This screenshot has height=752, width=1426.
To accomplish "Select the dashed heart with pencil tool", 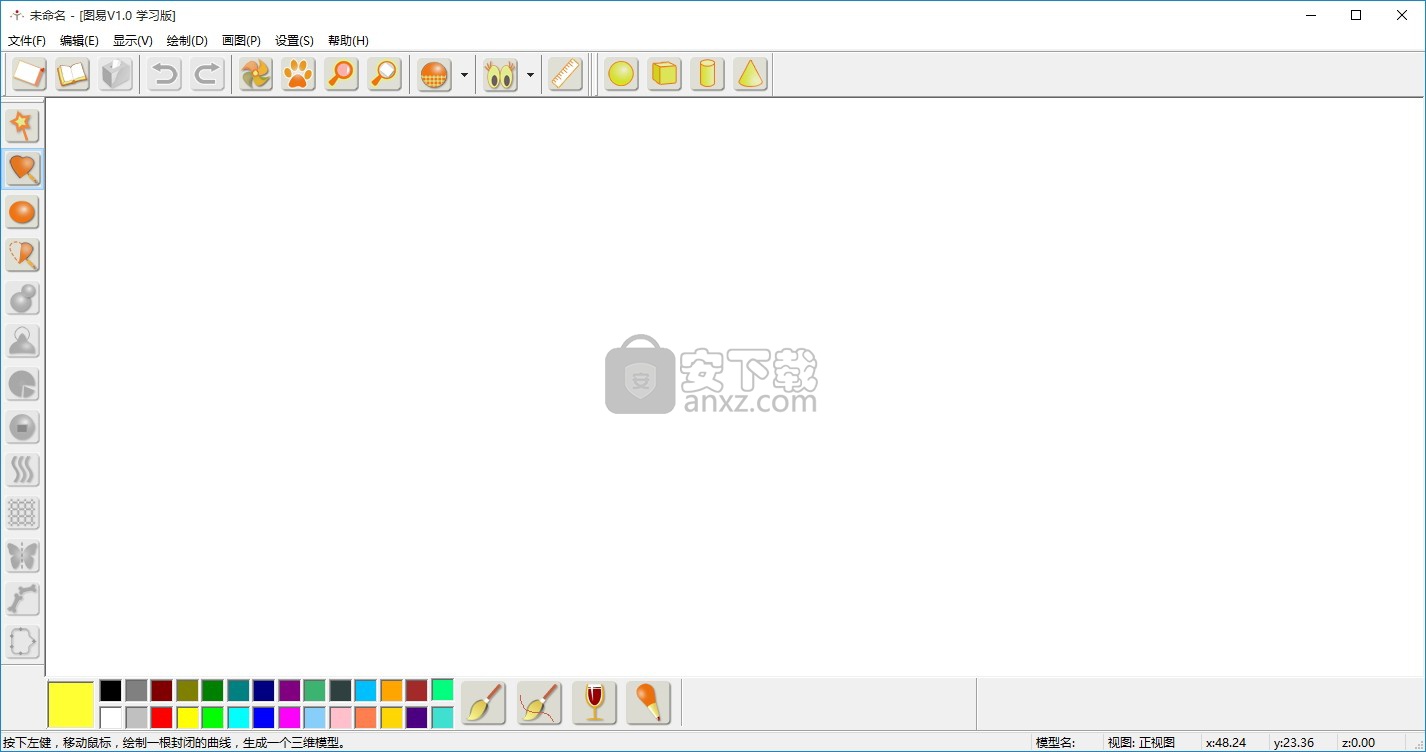I will [22, 254].
